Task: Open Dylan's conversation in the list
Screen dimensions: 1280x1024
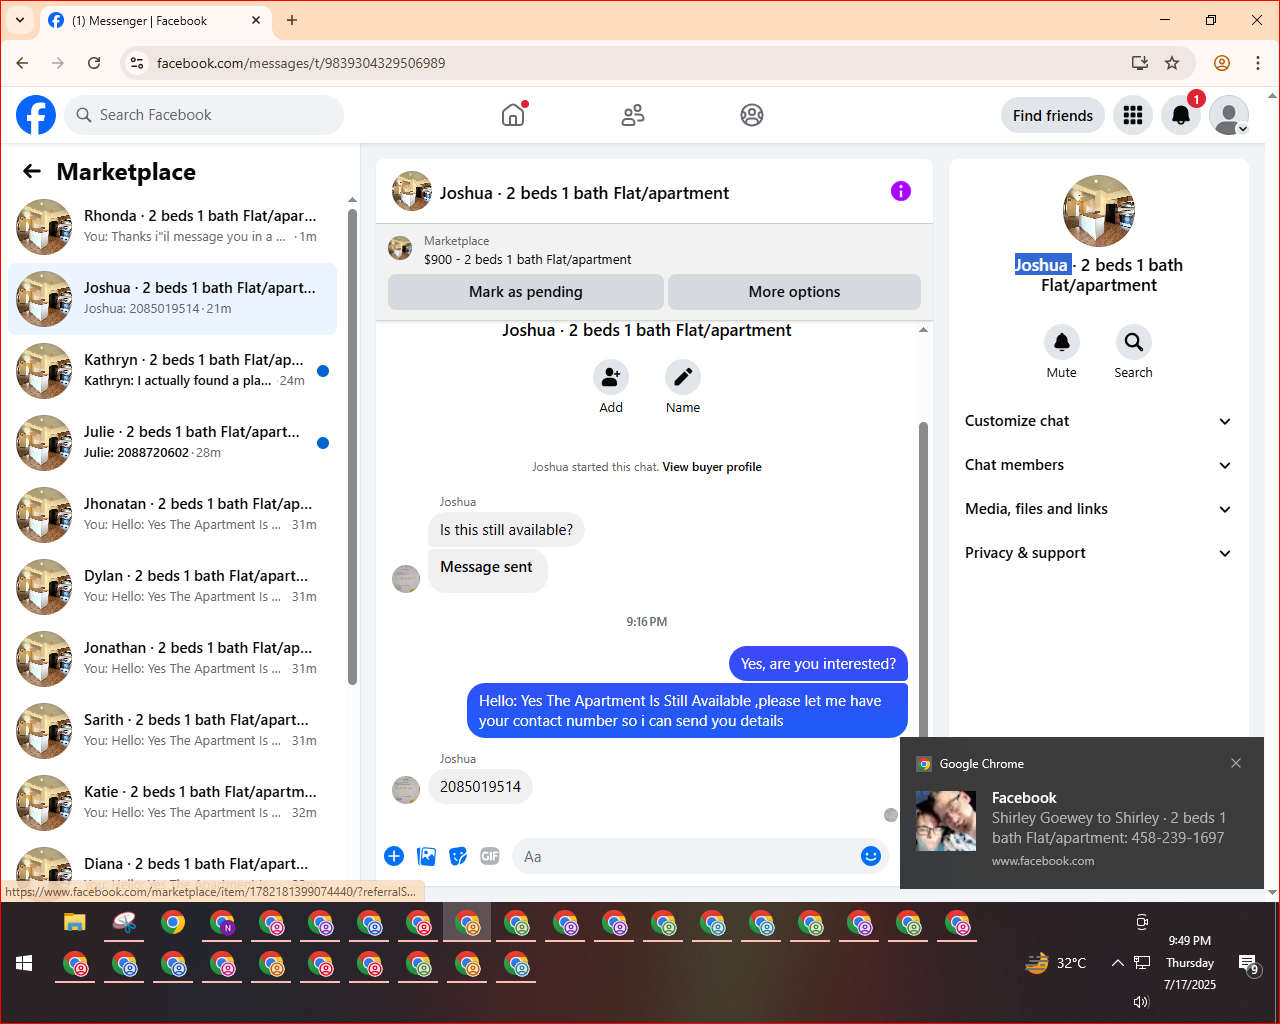Action: (x=172, y=587)
